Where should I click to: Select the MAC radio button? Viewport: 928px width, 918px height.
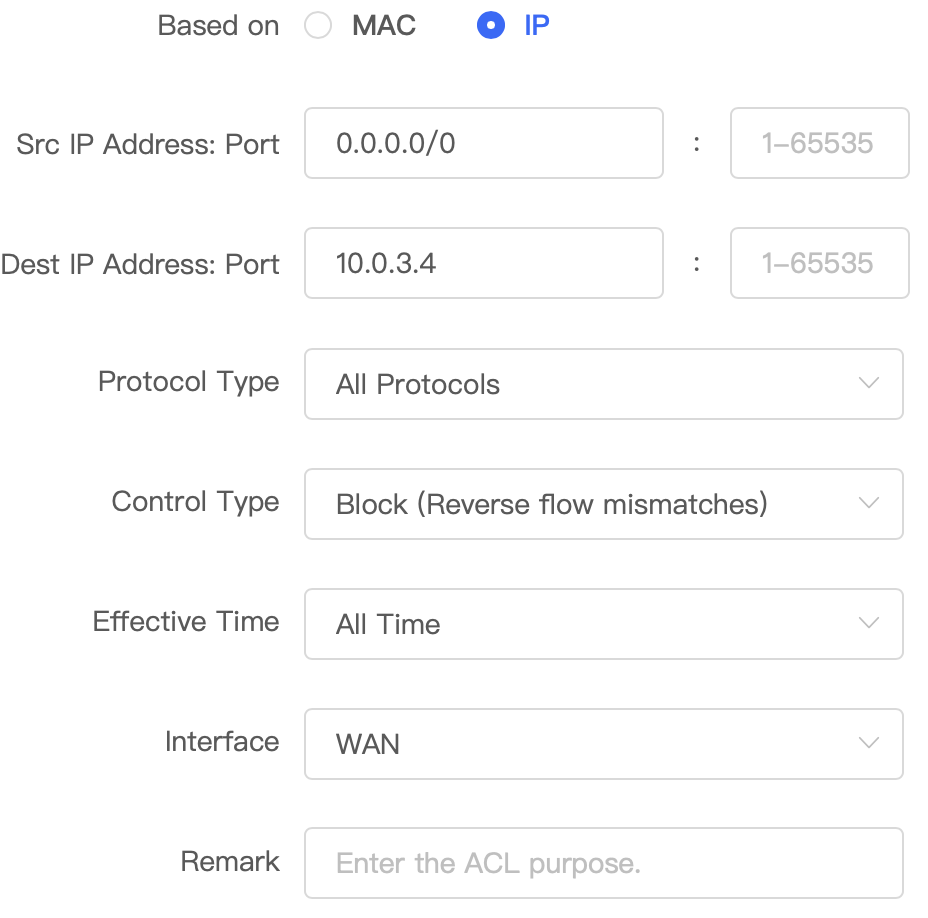point(318,25)
